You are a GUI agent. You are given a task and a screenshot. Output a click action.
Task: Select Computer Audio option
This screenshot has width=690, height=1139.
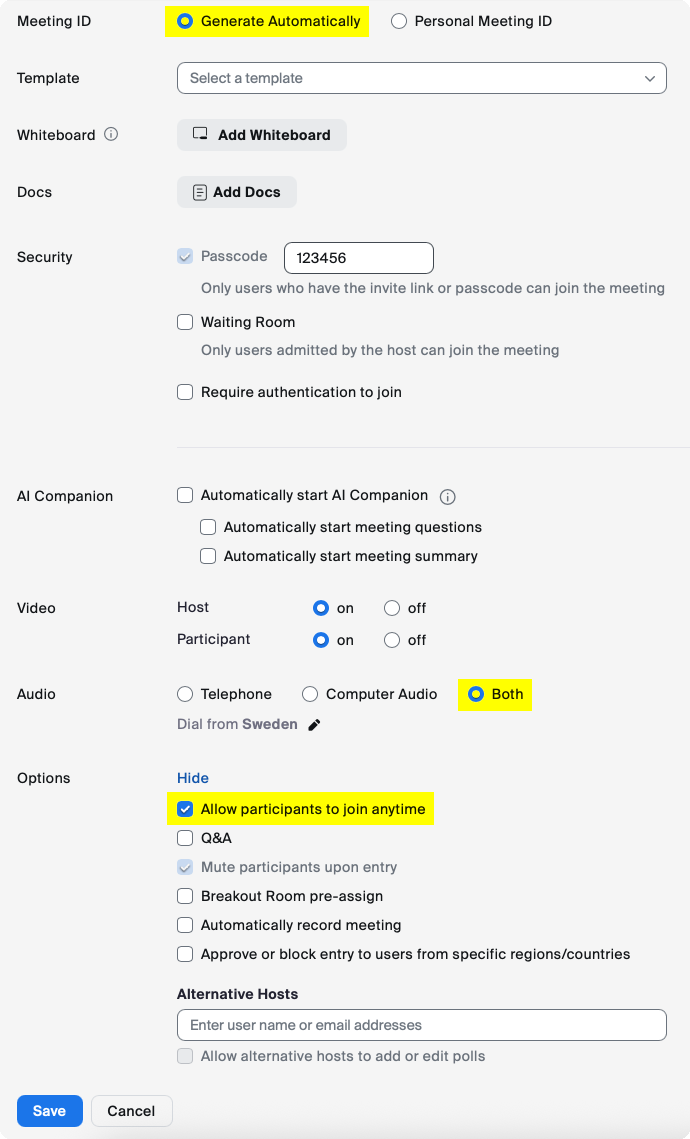[x=310, y=694]
